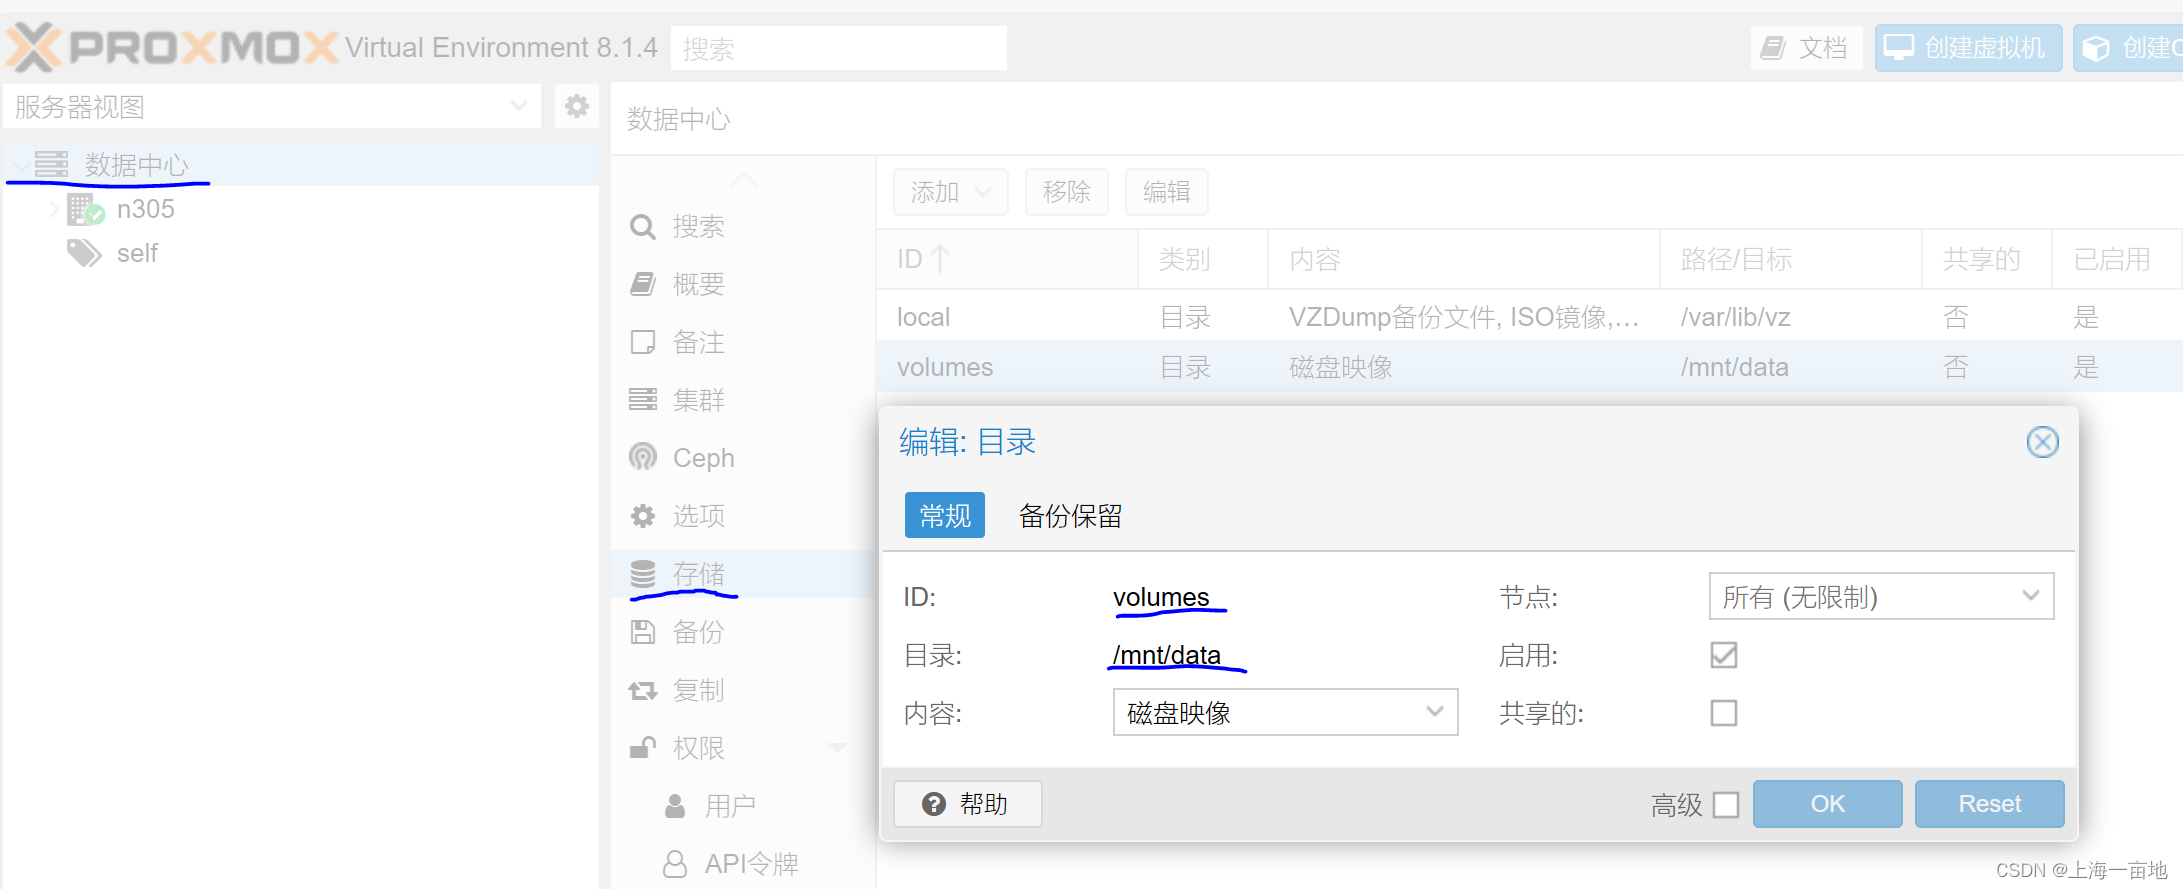Select the local storage row
Viewport: 2183px width, 889px height.
[x=1530, y=317]
